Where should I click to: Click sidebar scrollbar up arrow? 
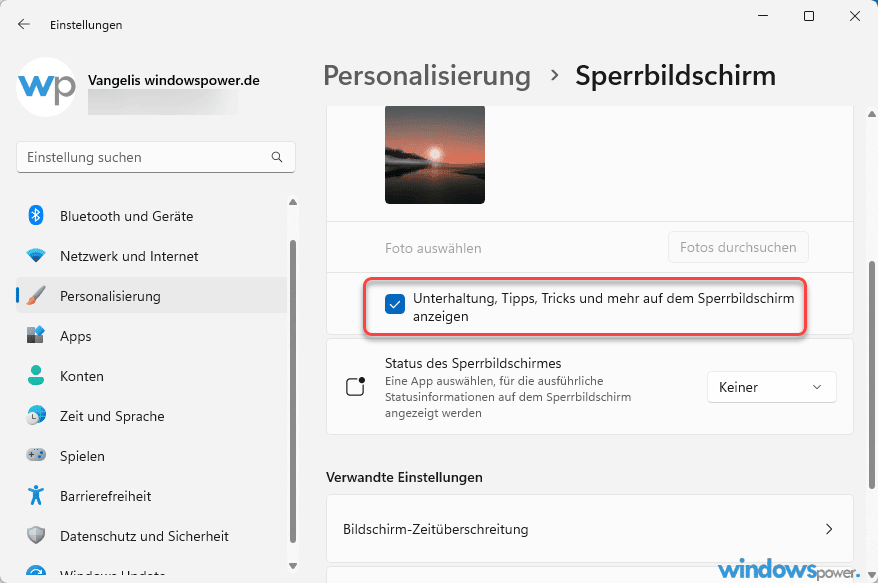tap(292, 202)
